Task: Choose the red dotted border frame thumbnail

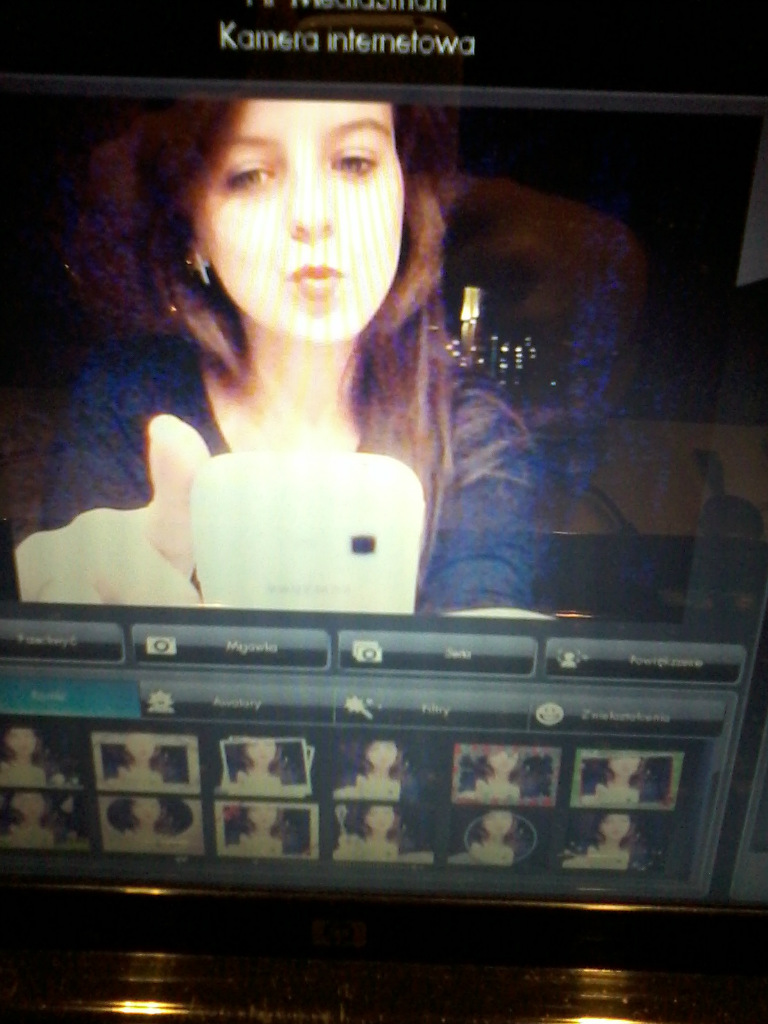Action: tap(506, 773)
